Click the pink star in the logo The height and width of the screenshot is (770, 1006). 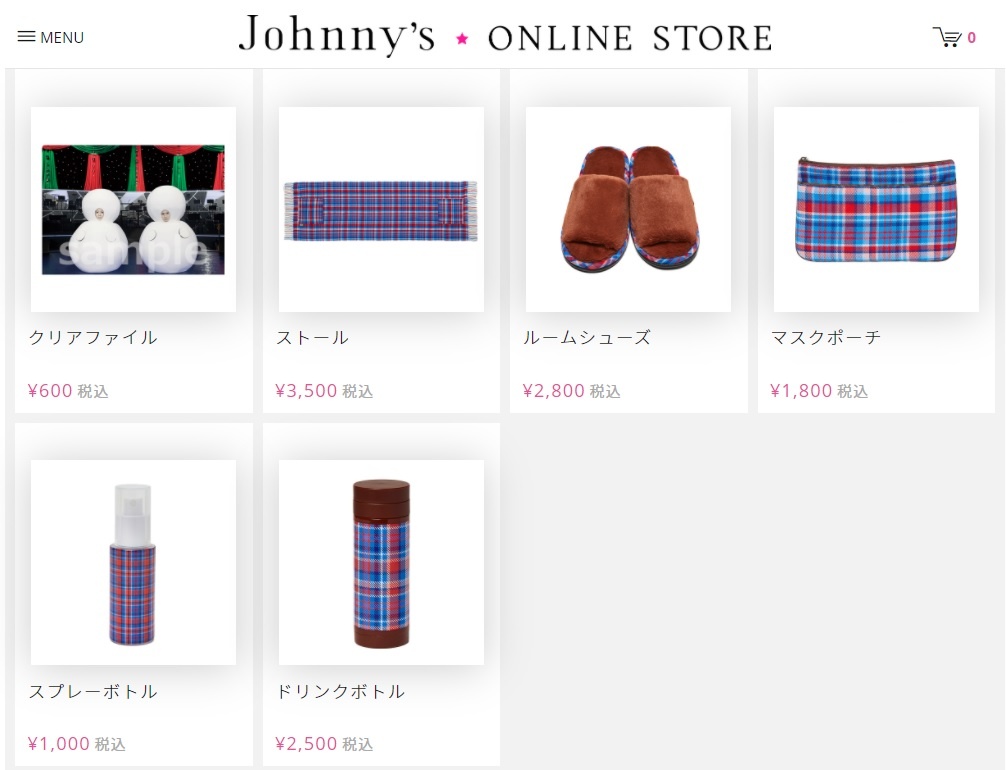tap(462, 38)
